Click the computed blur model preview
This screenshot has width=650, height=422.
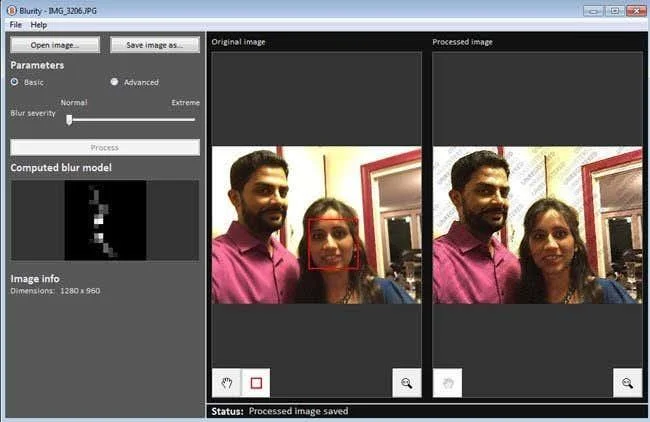[105, 220]
